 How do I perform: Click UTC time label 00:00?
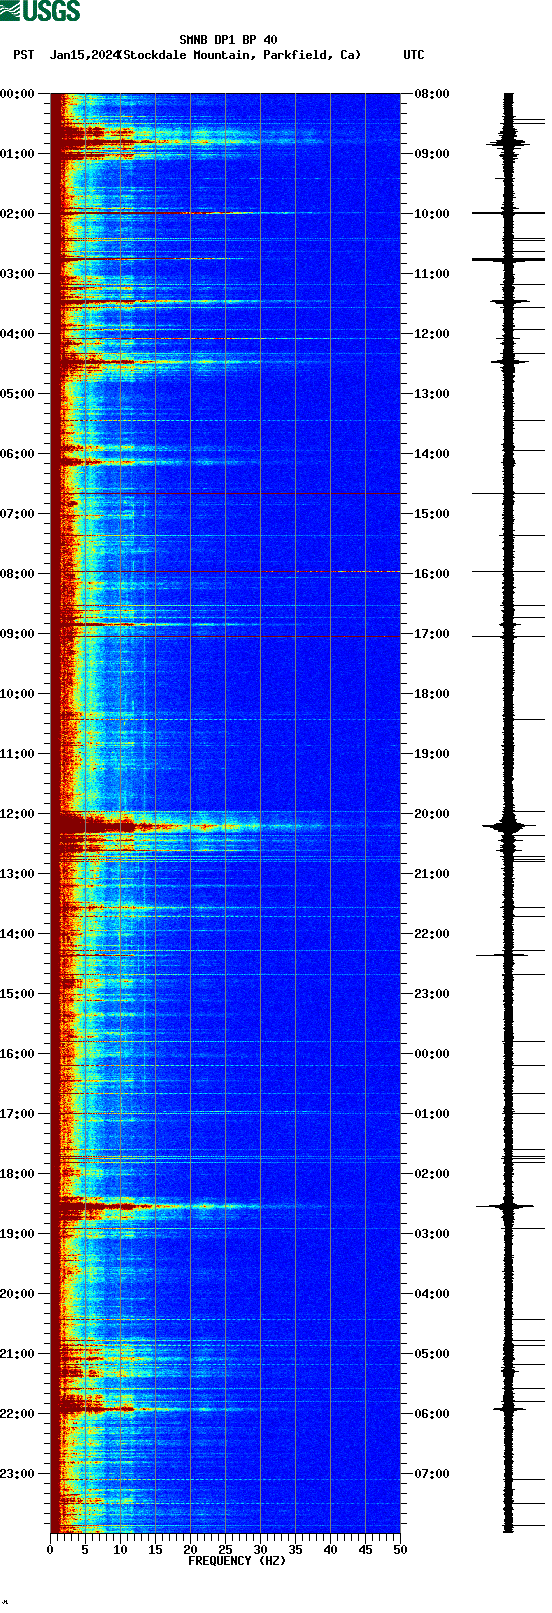pos(432,1054)
